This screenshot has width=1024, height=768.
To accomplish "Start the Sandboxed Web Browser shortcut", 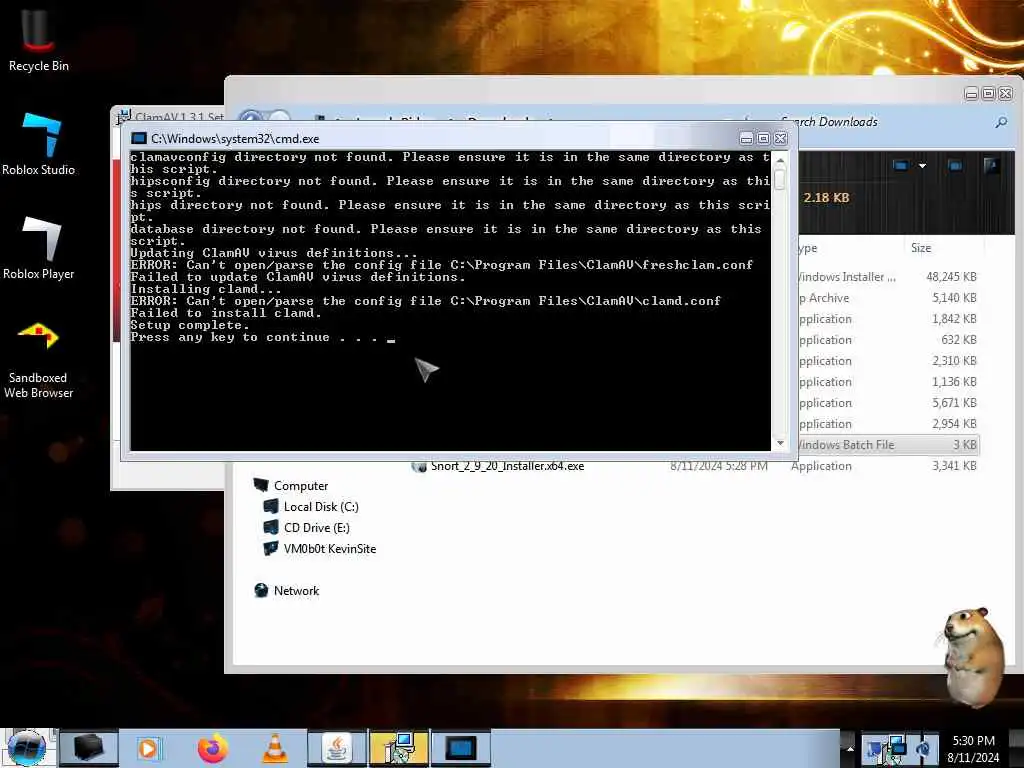I will [x=39, y=360].
